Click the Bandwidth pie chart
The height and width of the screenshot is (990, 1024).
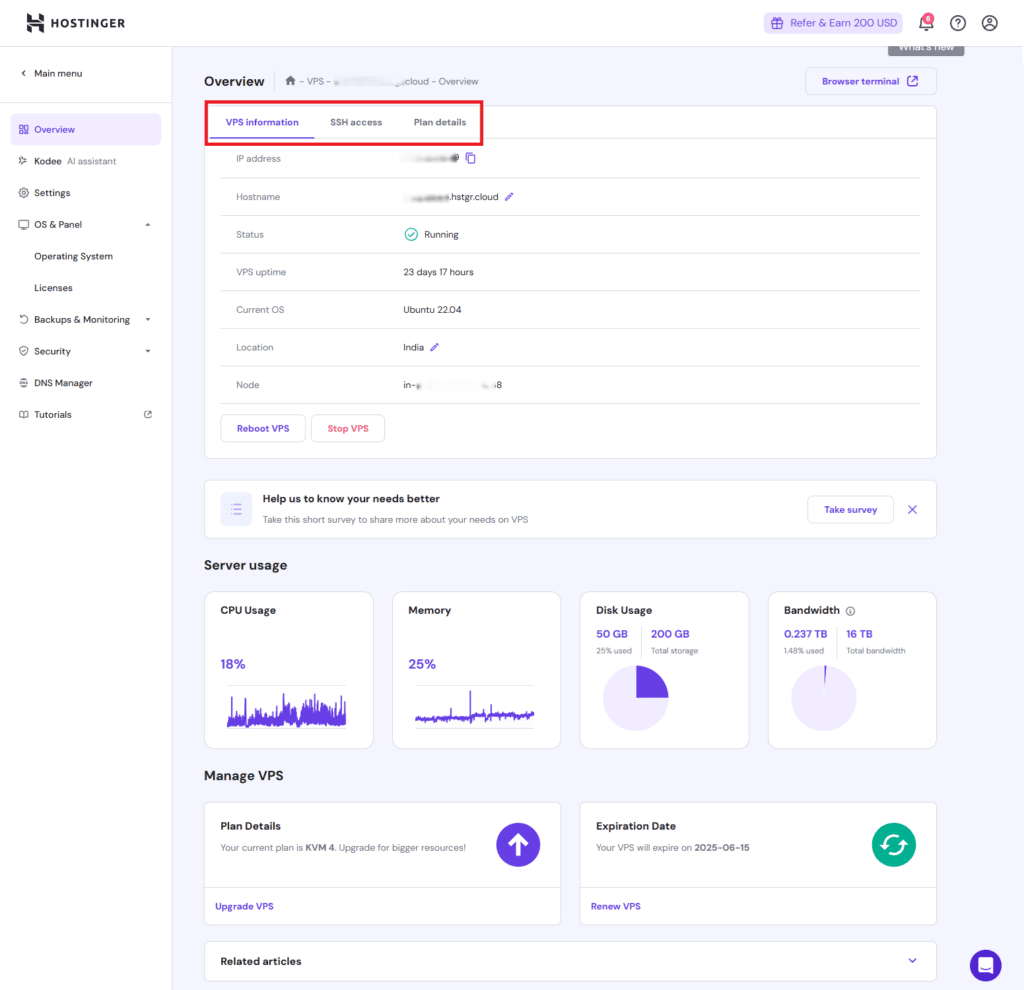824,697
